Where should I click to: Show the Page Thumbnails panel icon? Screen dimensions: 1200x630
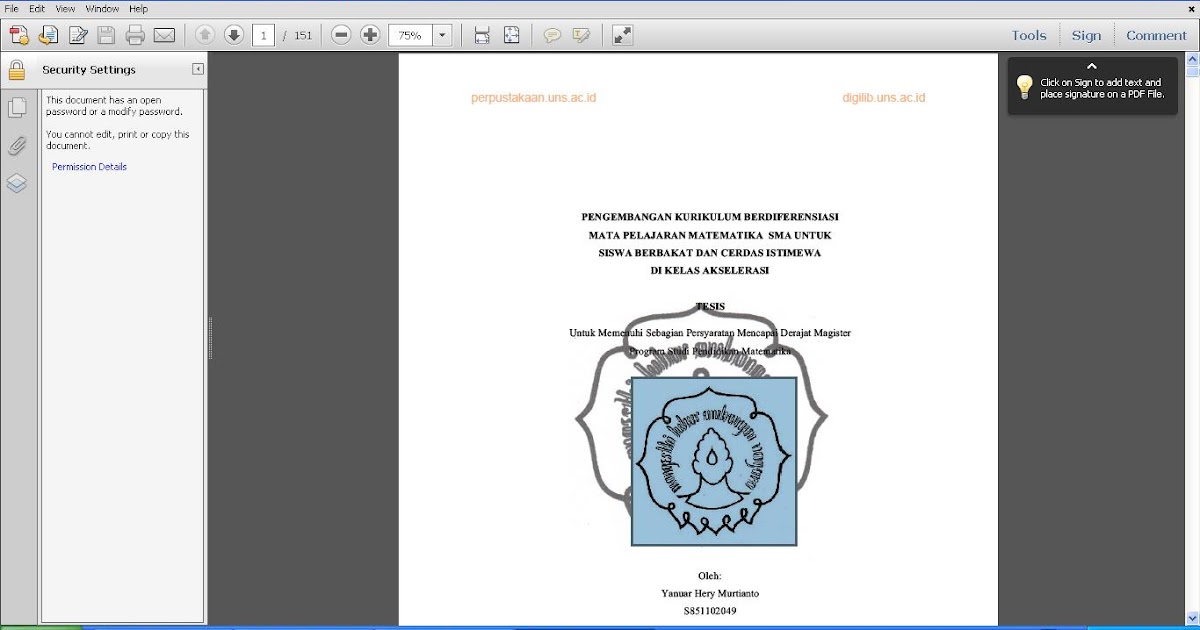(x=16, y=108)
